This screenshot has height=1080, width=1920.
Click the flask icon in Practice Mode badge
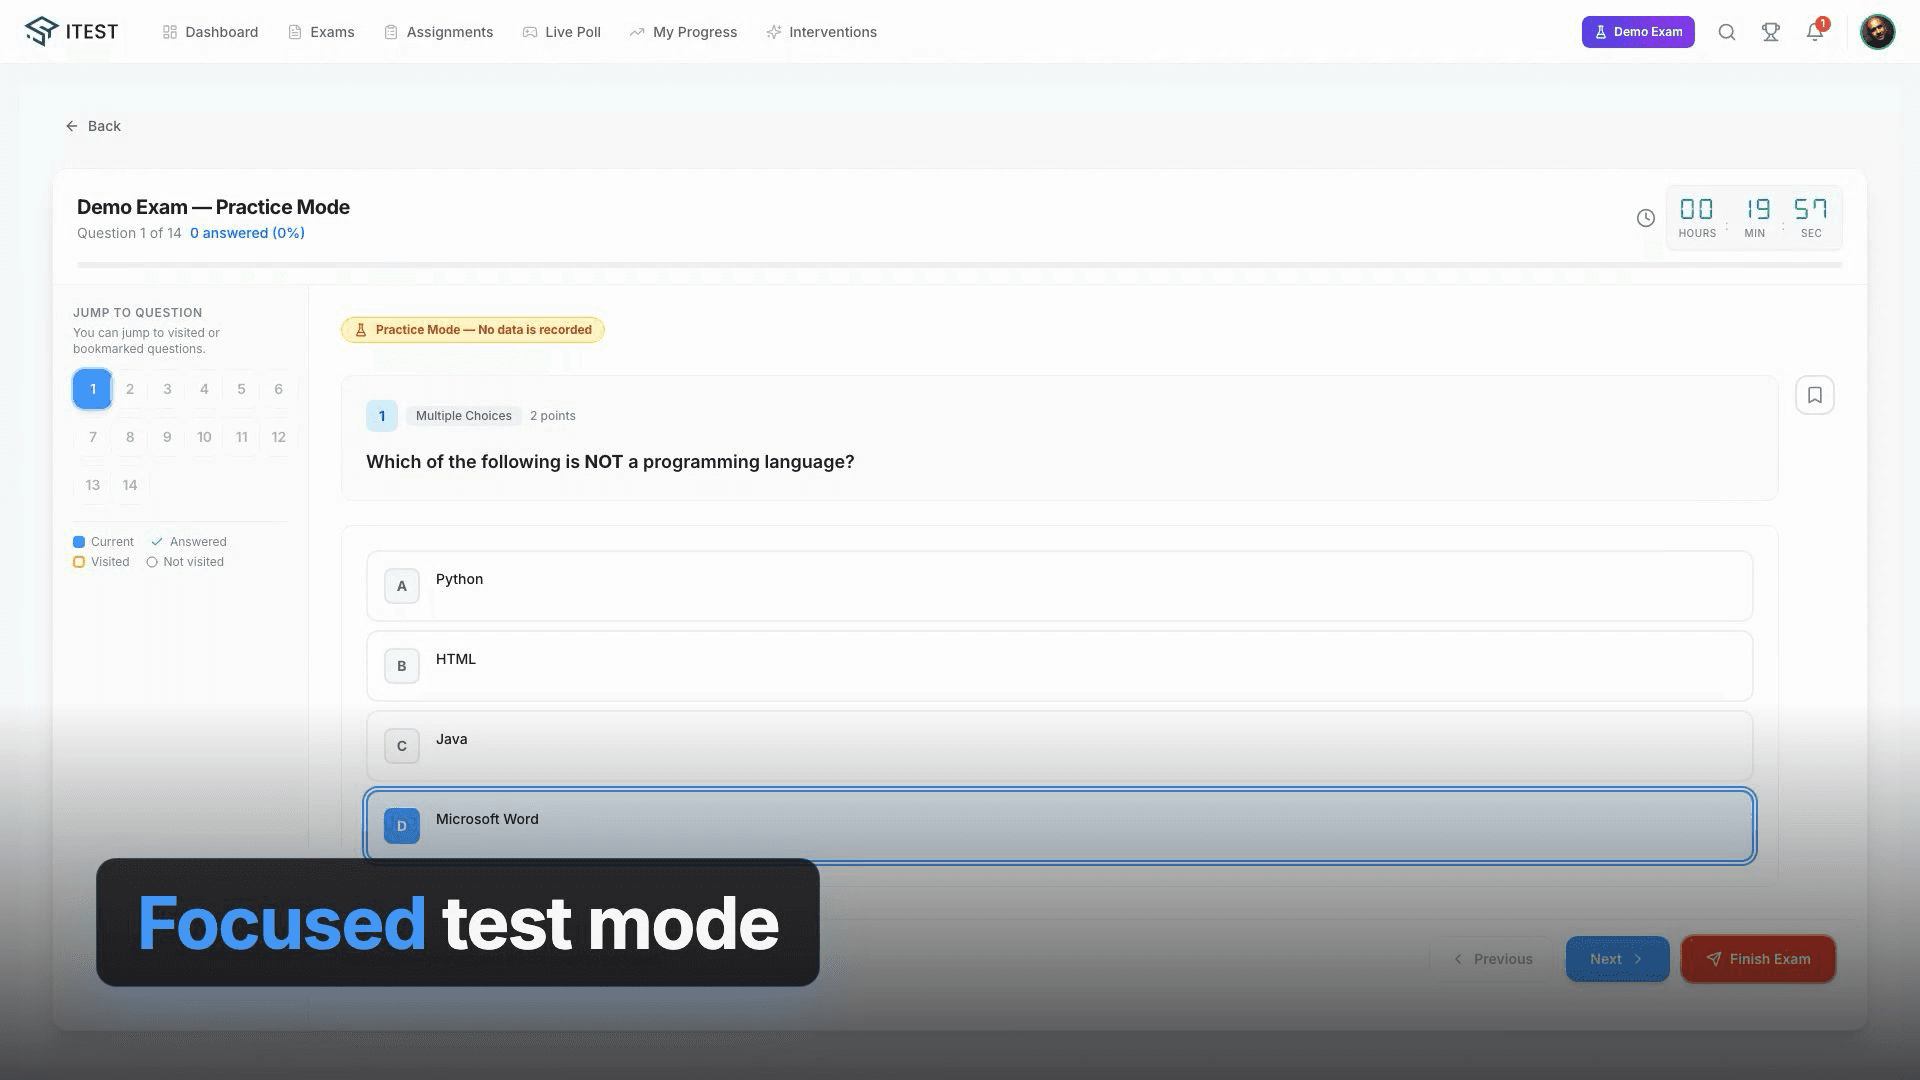[361, 330]
